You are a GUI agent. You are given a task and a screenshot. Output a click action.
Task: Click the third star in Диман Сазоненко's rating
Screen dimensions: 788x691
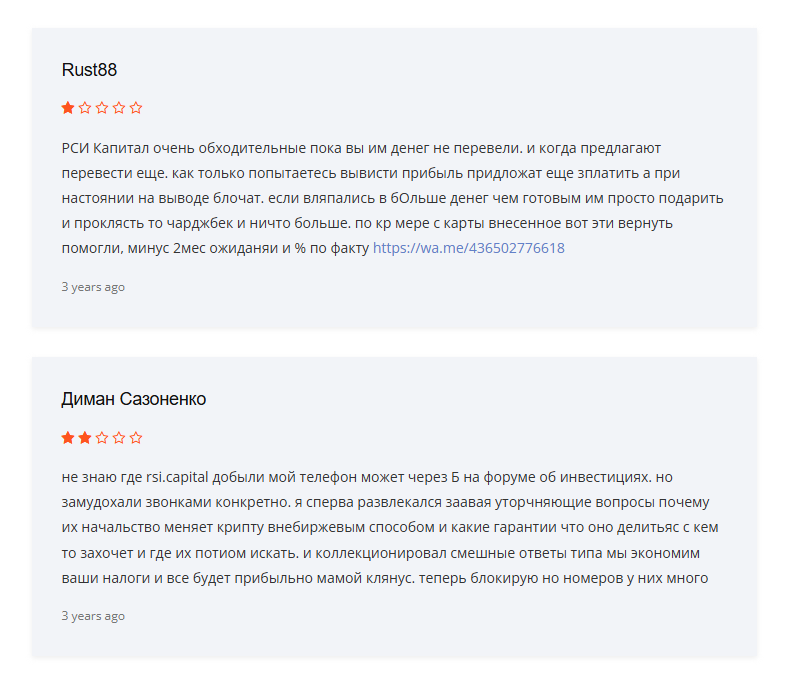pyautogui.click(x=102, y=438)
